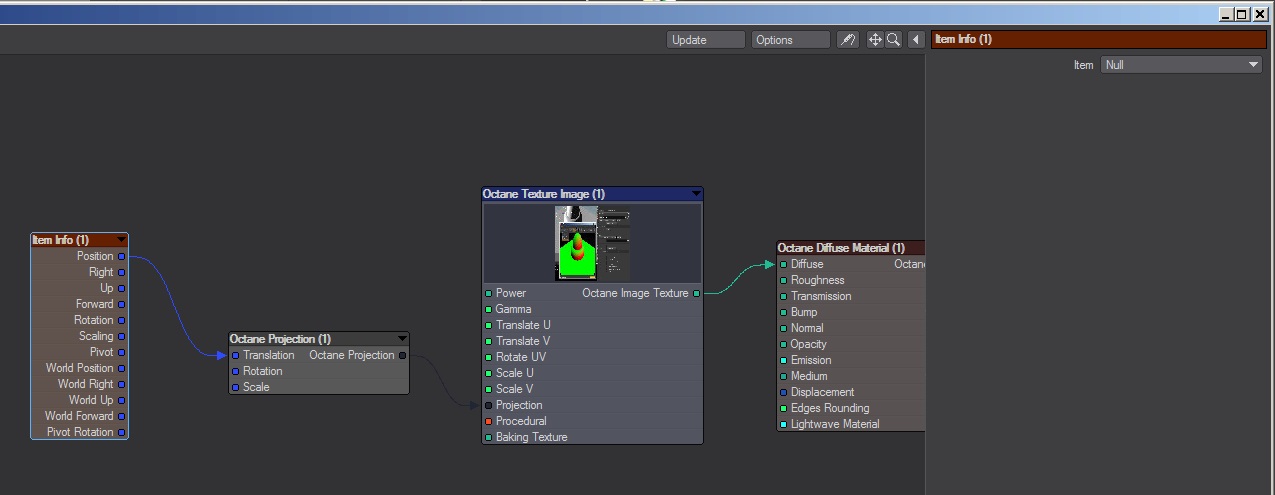Click the Opacity input on Diffuse Material
This screenshot has height=495, width=1275.
pos(784,344)
